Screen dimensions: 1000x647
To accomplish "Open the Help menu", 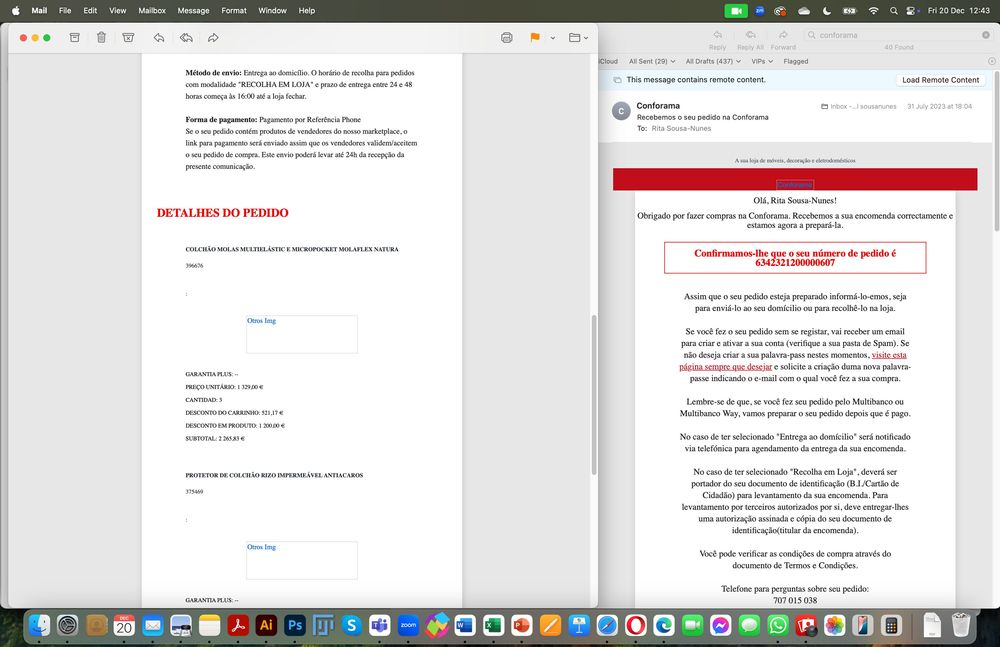I will [x=307, y=10].
